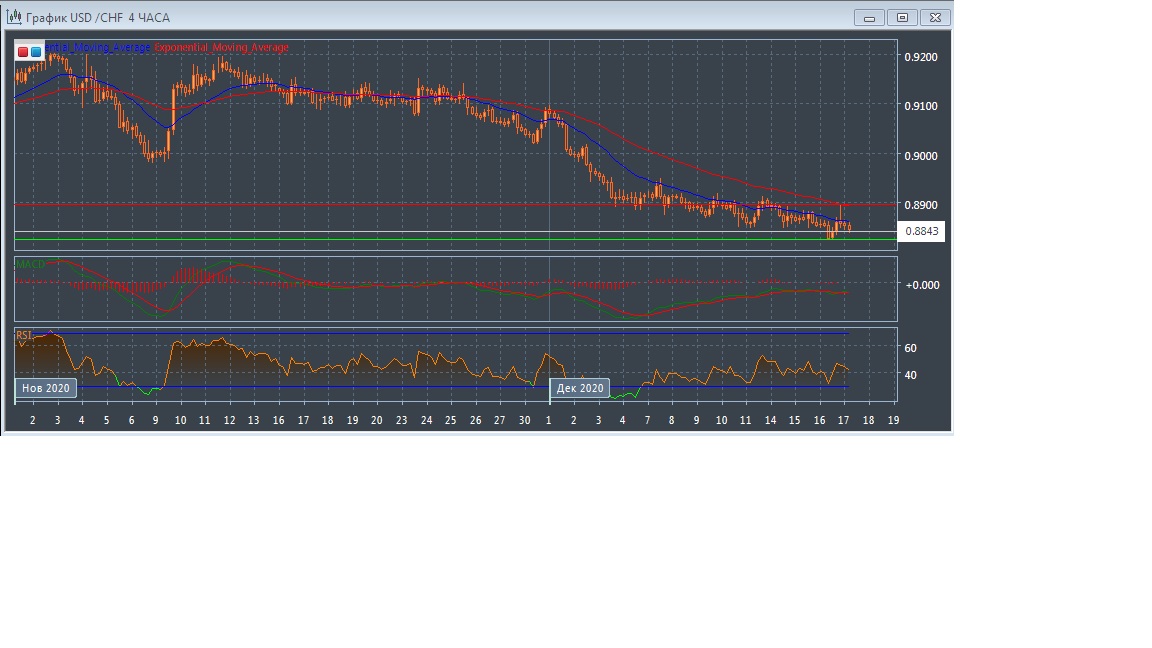Click the 0.8900 price axis label

[x=921, y=205]
